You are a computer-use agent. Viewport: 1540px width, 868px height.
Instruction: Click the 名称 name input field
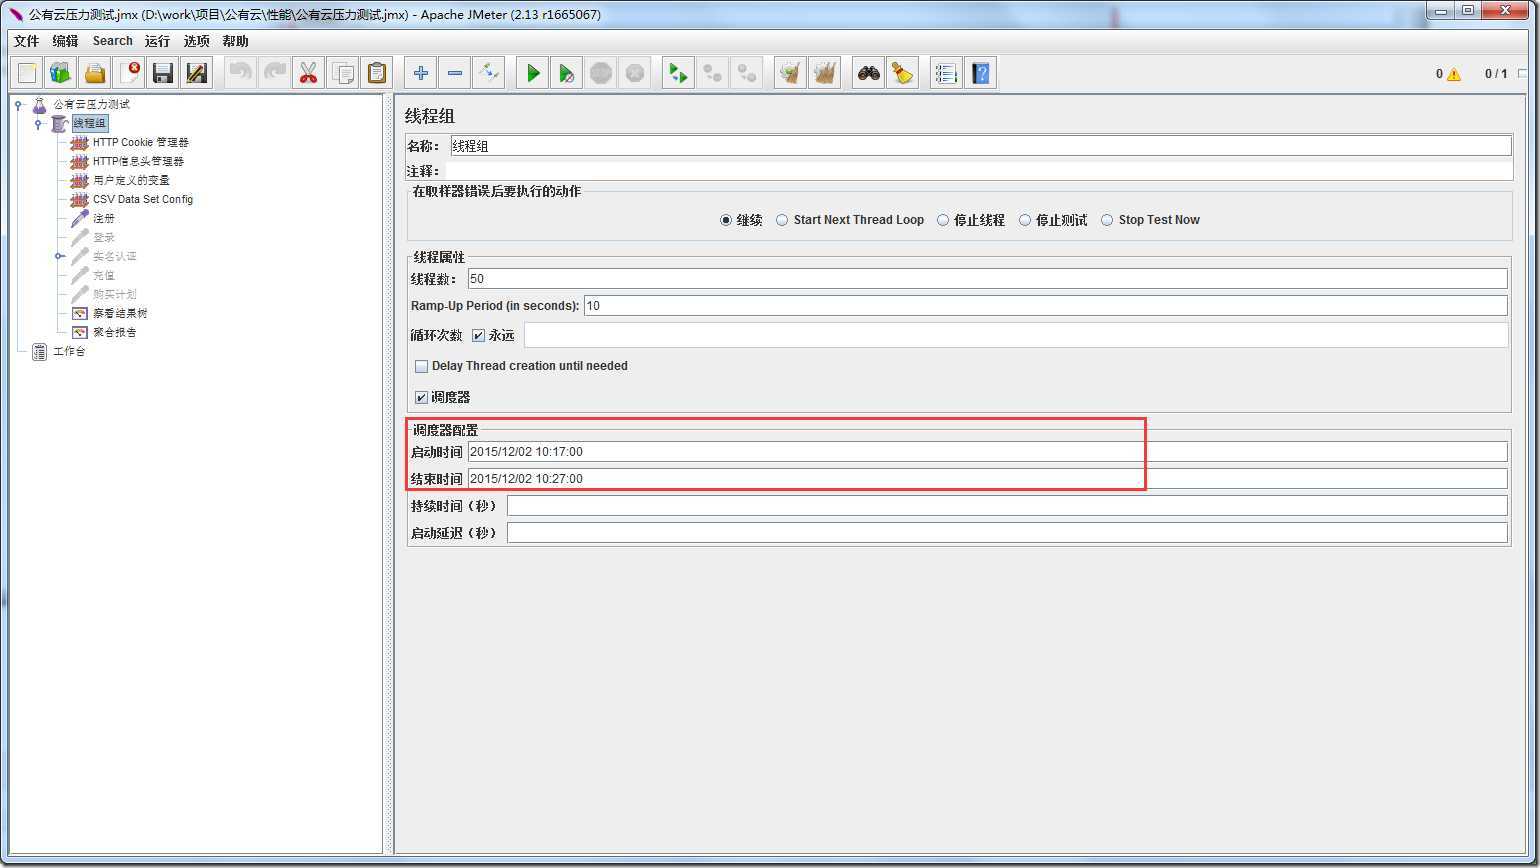point(981,146)
